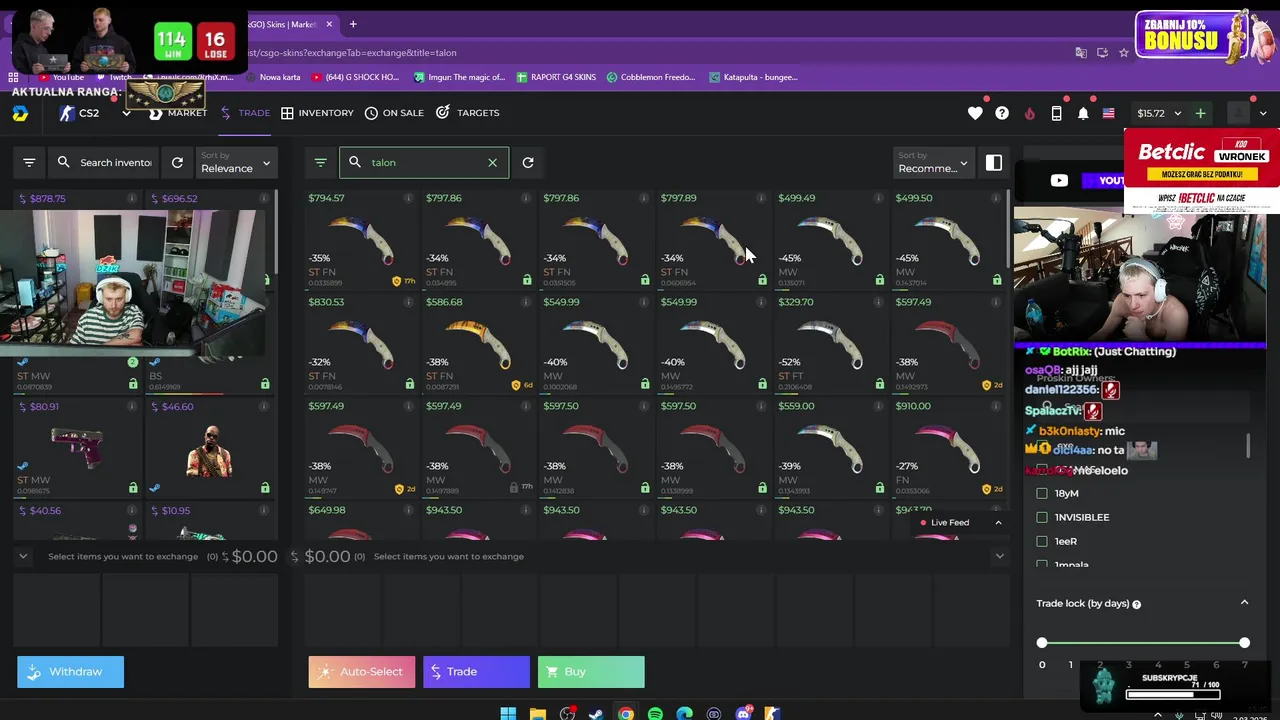
Task: Switch to the Inventory tab
Action: (317, 113)
